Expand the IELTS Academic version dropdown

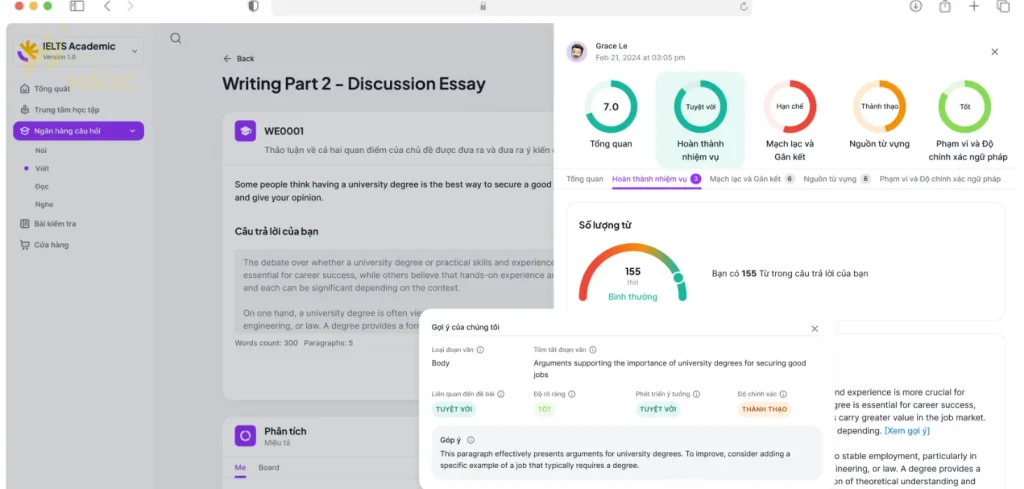(x=135, y=50)
